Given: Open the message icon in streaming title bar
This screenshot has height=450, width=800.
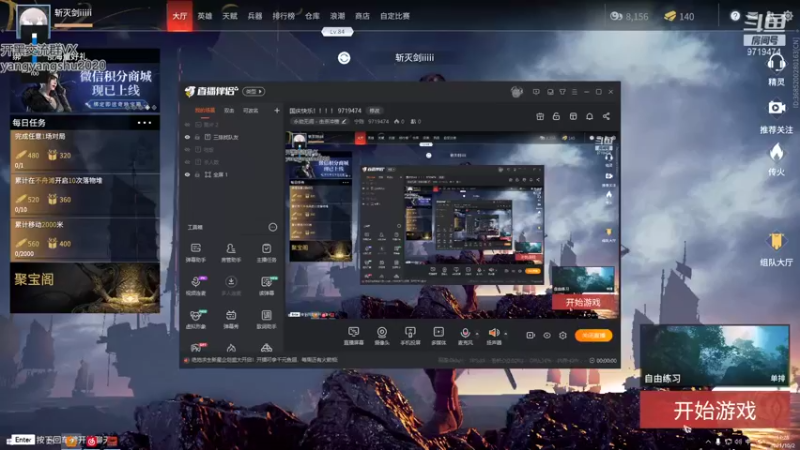Looking at the screenshot, I should pyautogui.click(x=536, y=92).
